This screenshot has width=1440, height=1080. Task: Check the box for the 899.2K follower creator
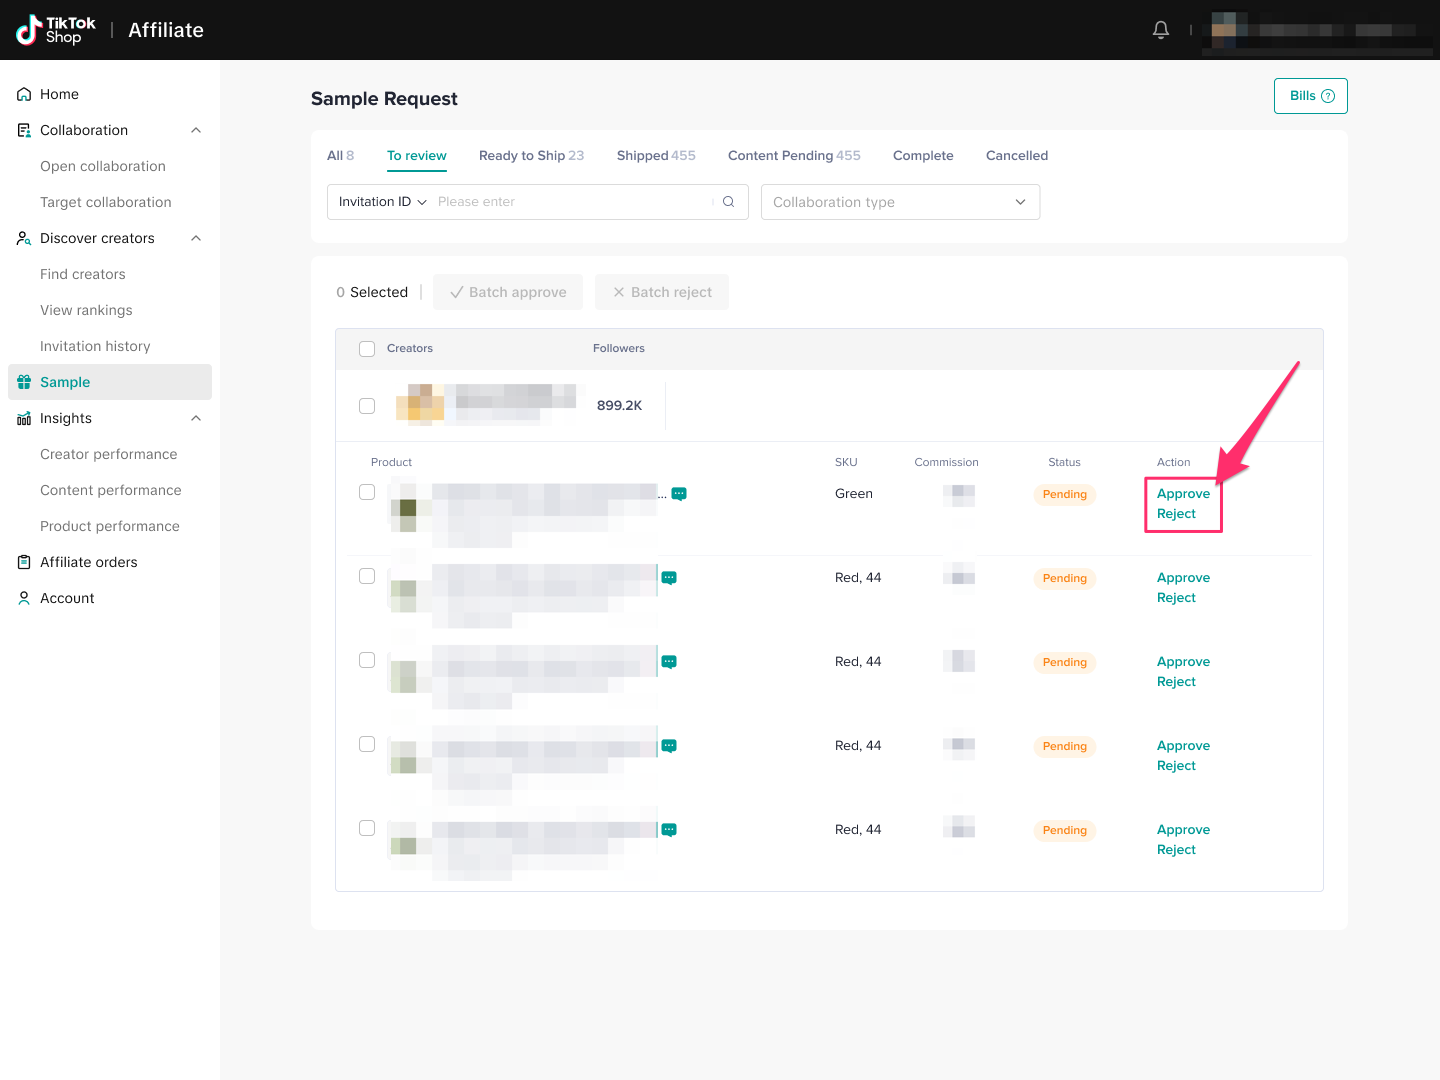click(x=367, y=406)
